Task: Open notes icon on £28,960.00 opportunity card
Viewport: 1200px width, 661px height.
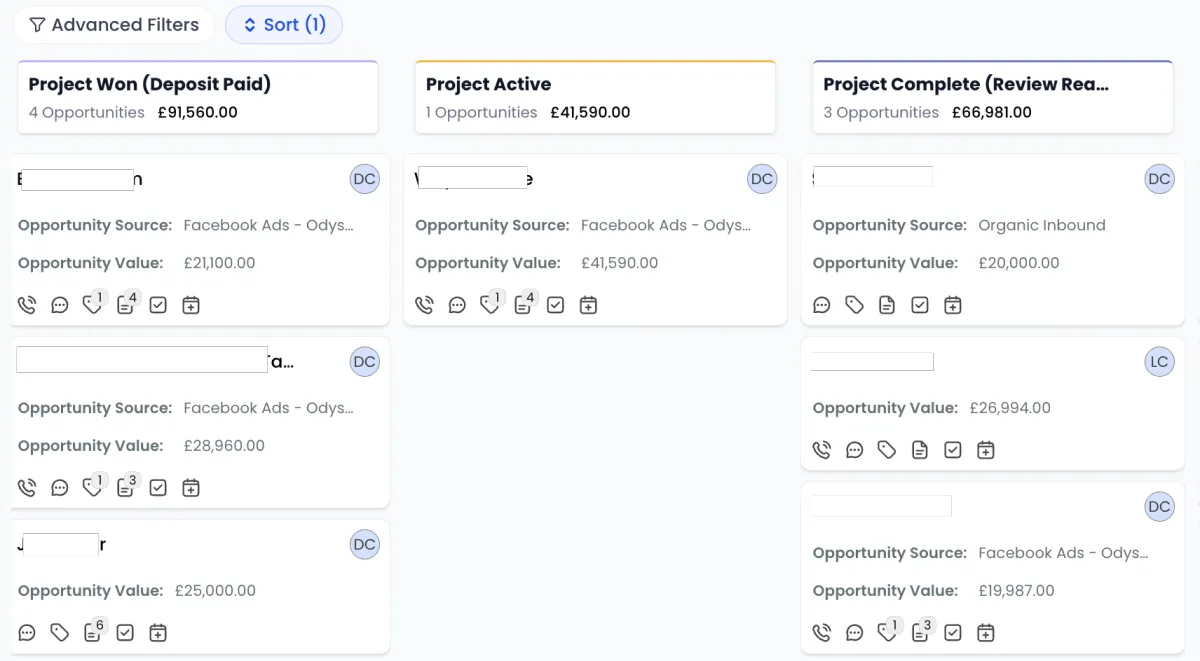Action: tap(125, 488)
